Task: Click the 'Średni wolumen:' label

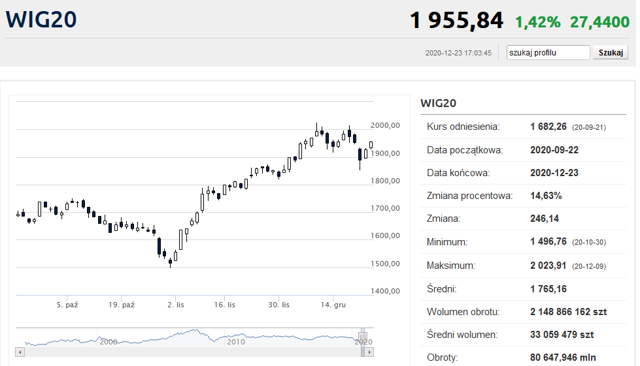Action: coord(462,335)
